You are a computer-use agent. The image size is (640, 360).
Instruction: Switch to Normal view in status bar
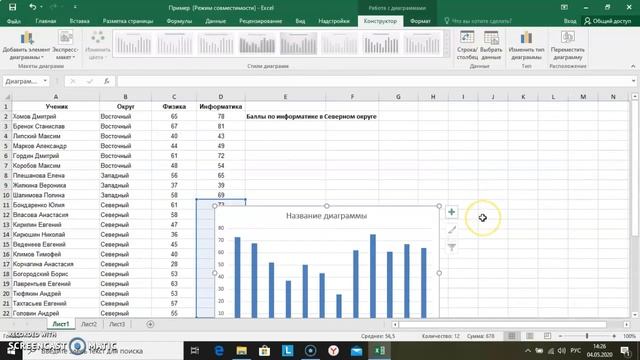point(512,336)
